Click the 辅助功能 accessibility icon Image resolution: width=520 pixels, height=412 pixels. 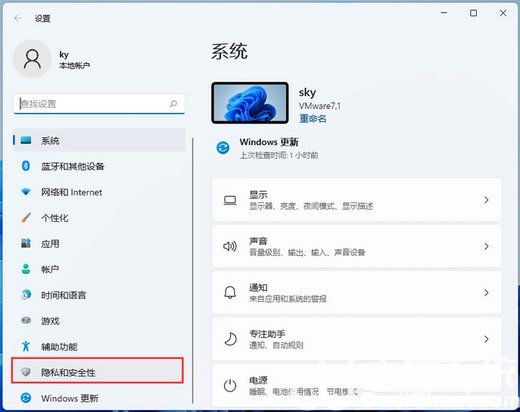click(x=26, y=346)
